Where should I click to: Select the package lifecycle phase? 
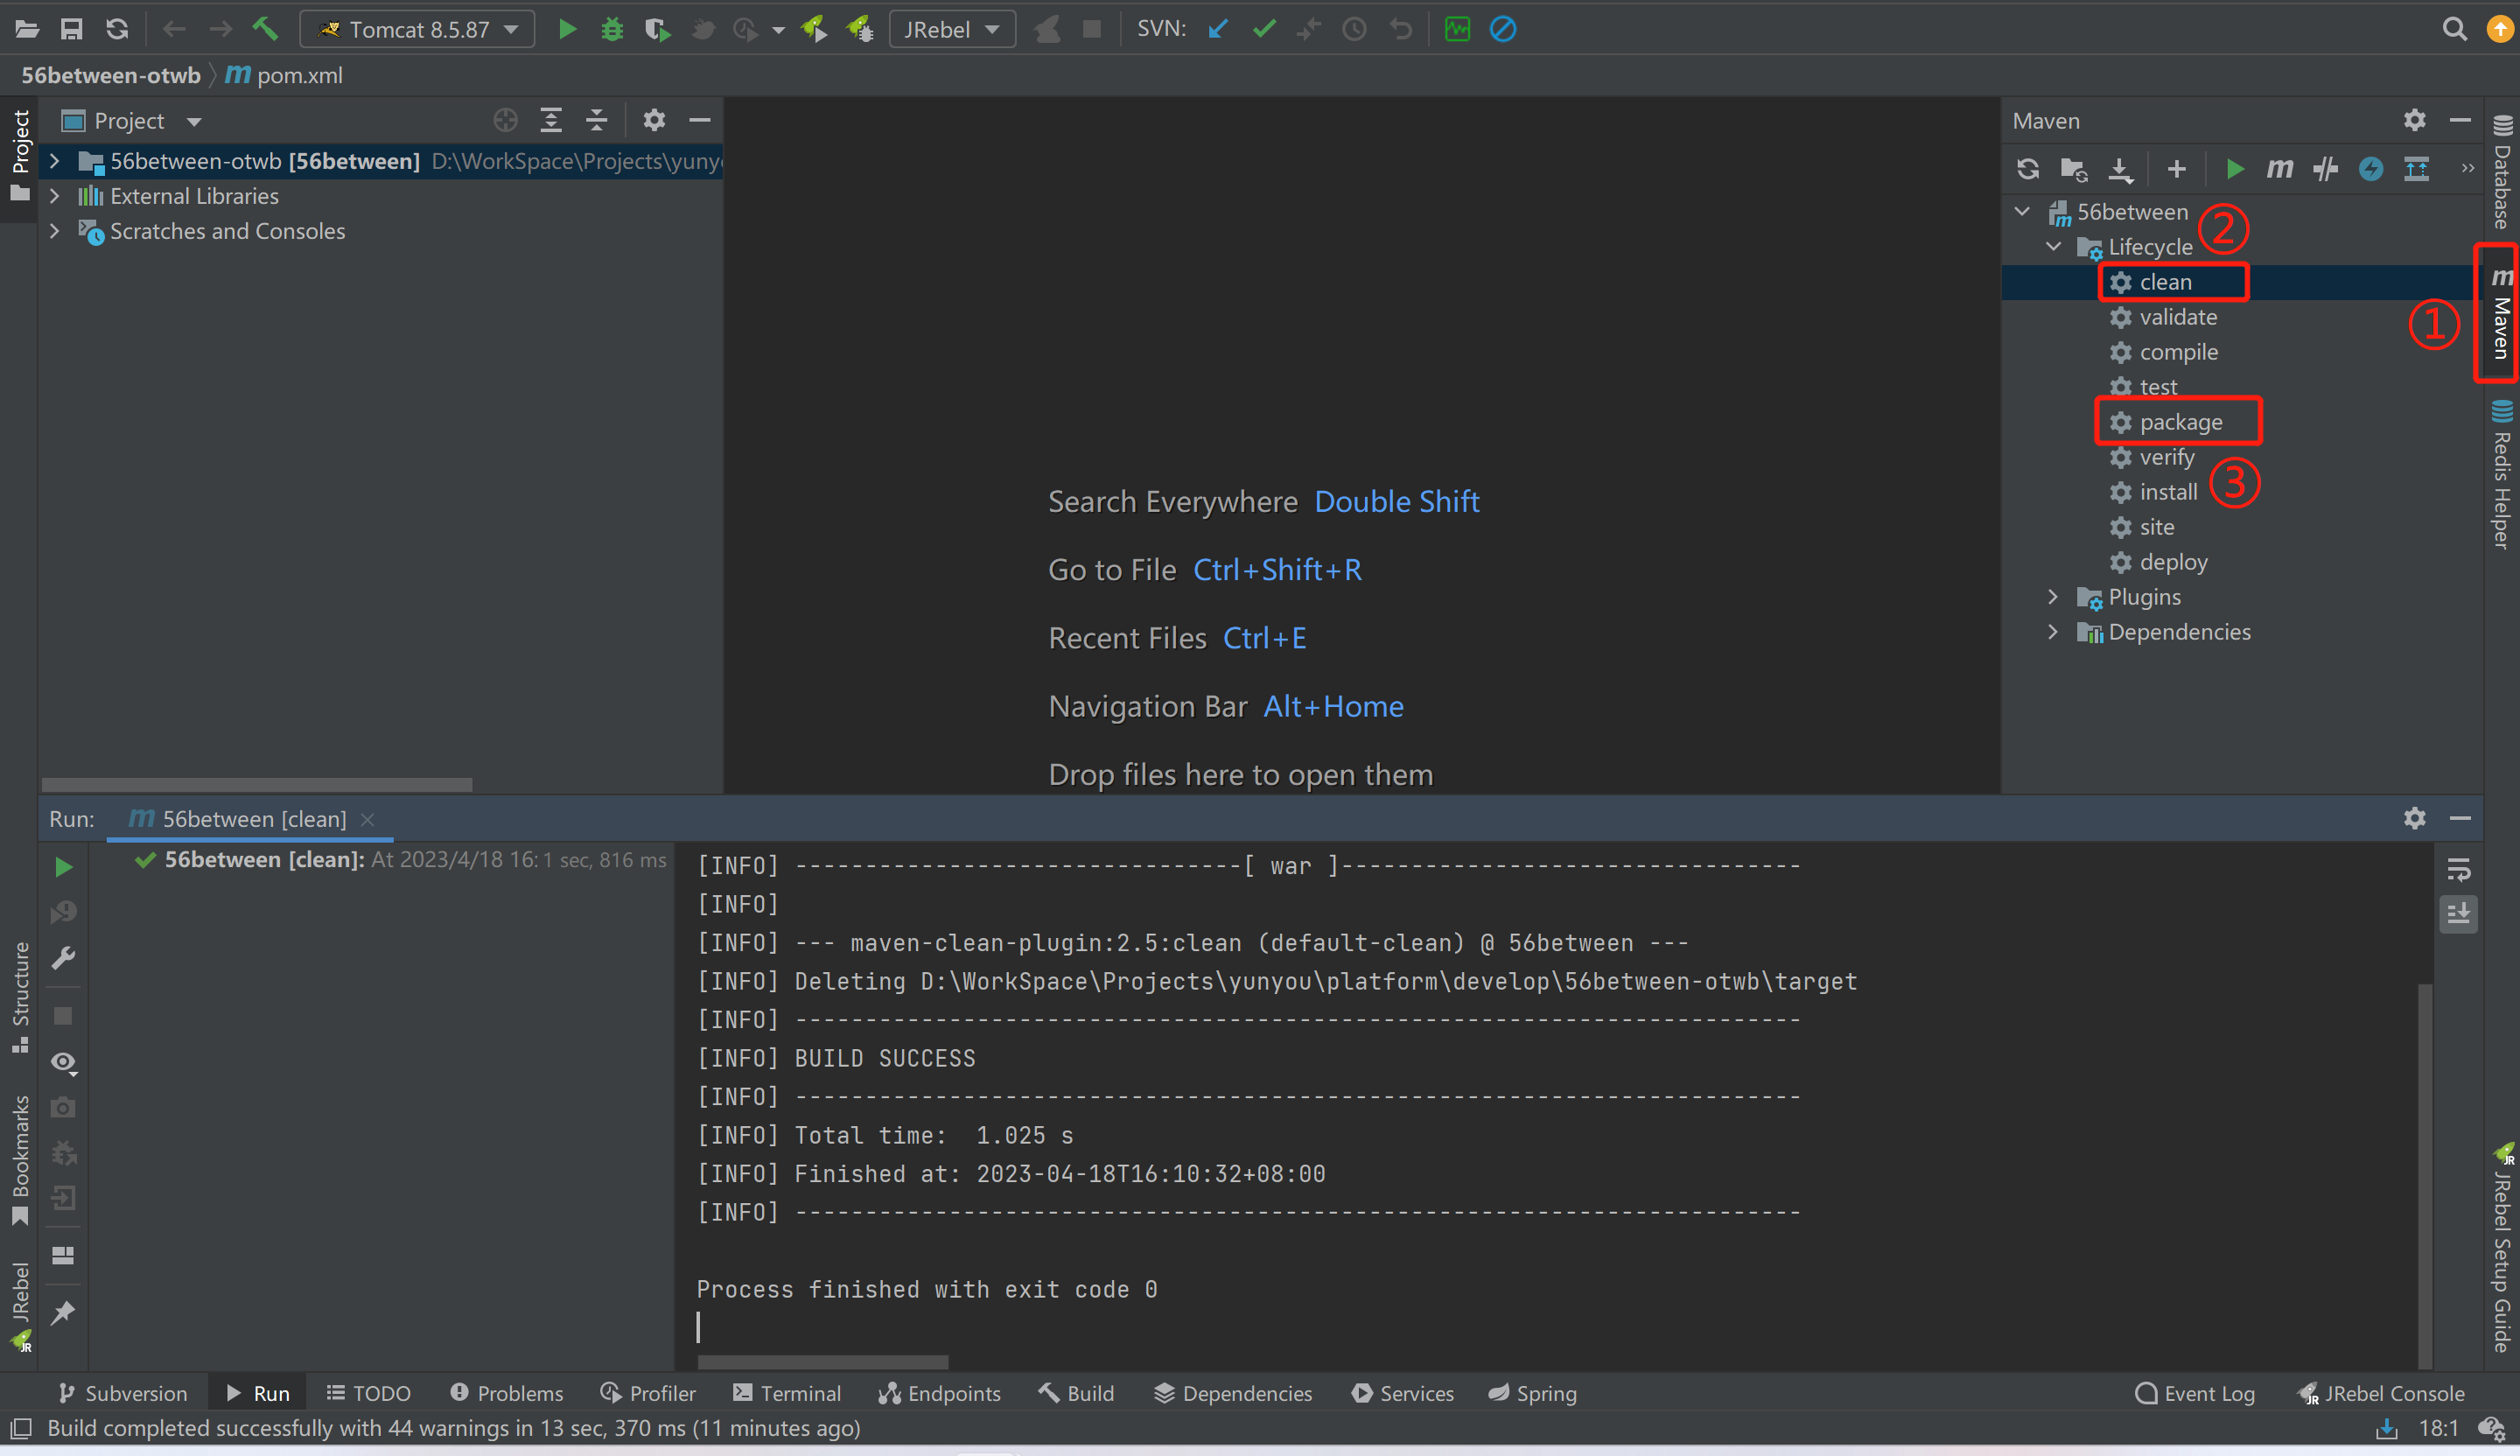(2180, 421)
